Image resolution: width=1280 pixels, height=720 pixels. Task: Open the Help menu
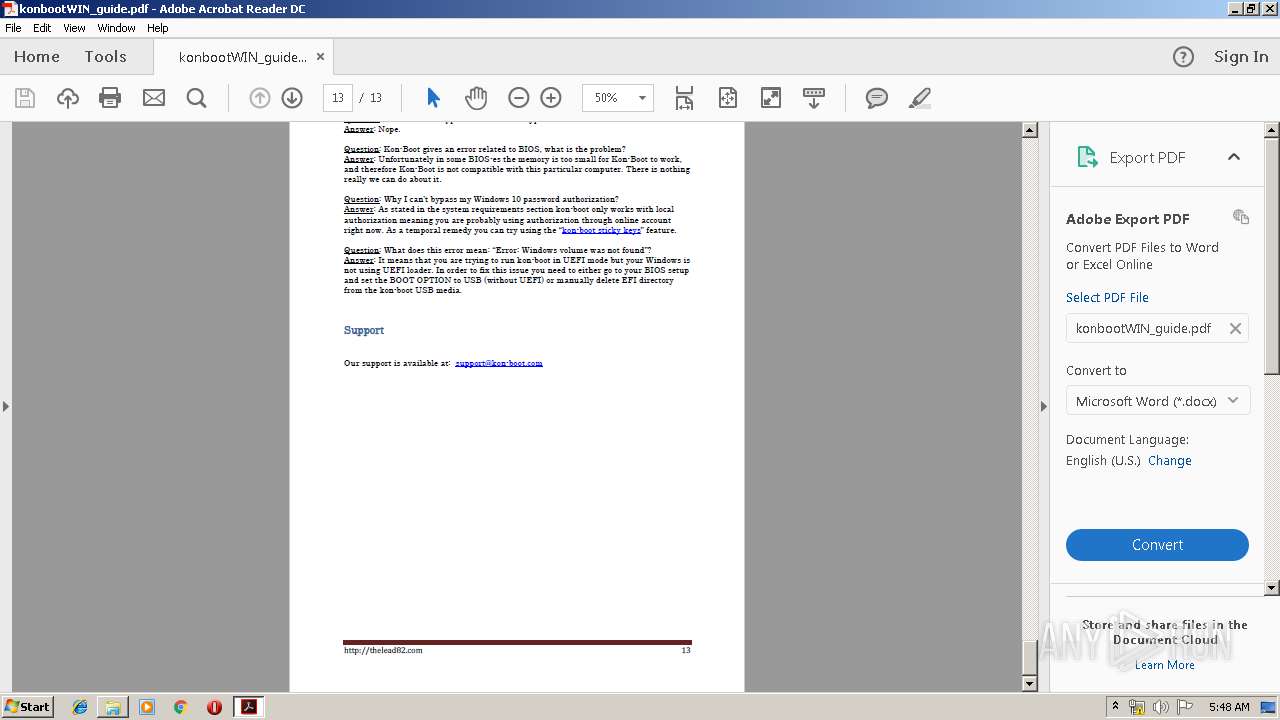coord(158,28)
